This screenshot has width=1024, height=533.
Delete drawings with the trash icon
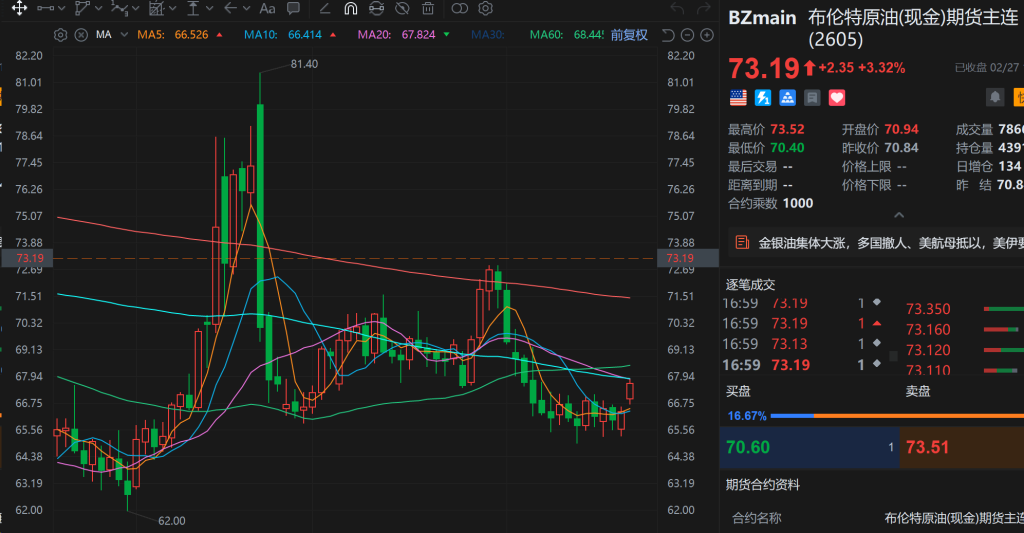coord(428,9)
